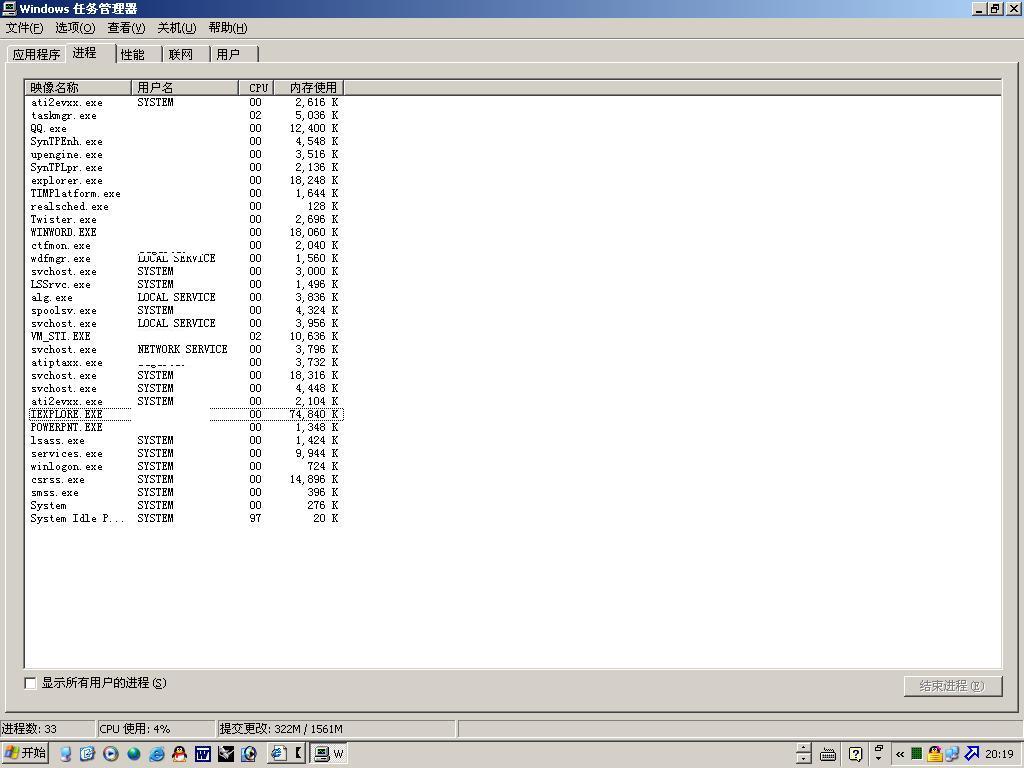
Task: Sort by CPU column header
Action: (256, 88)
